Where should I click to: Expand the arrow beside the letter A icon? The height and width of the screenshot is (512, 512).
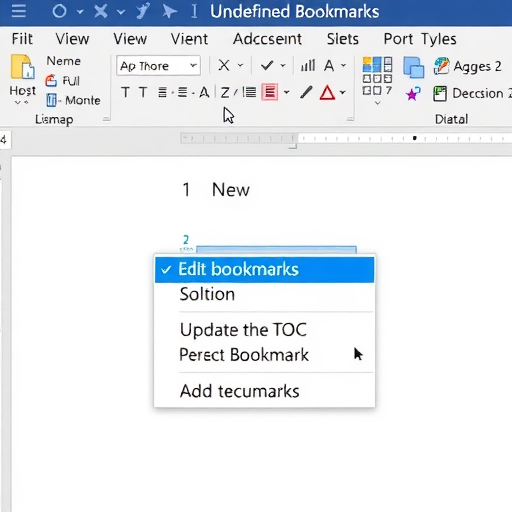click(343, 65)
